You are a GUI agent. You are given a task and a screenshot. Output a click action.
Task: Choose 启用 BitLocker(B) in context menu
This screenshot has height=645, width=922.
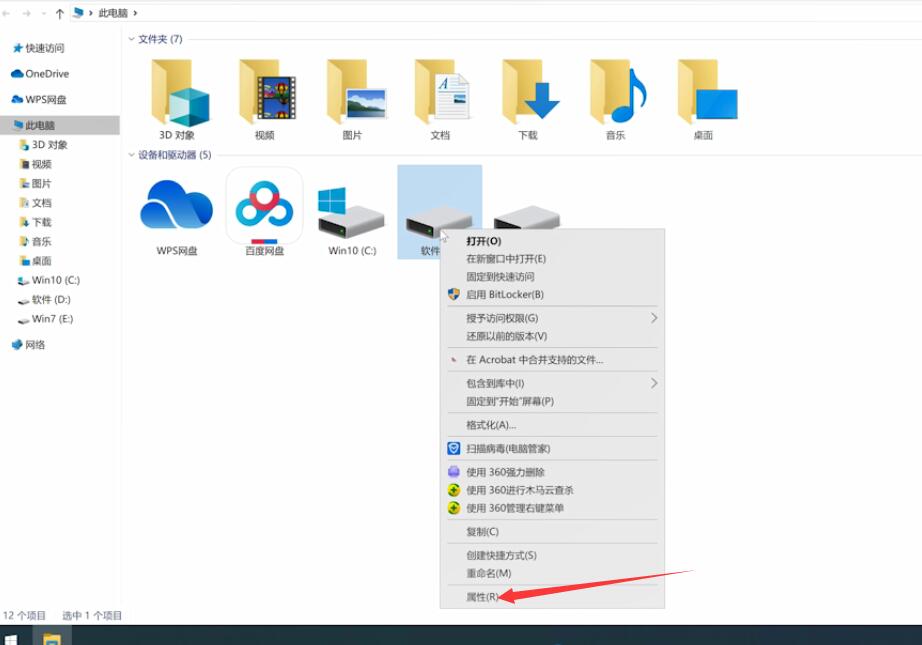tap(552, 294)
